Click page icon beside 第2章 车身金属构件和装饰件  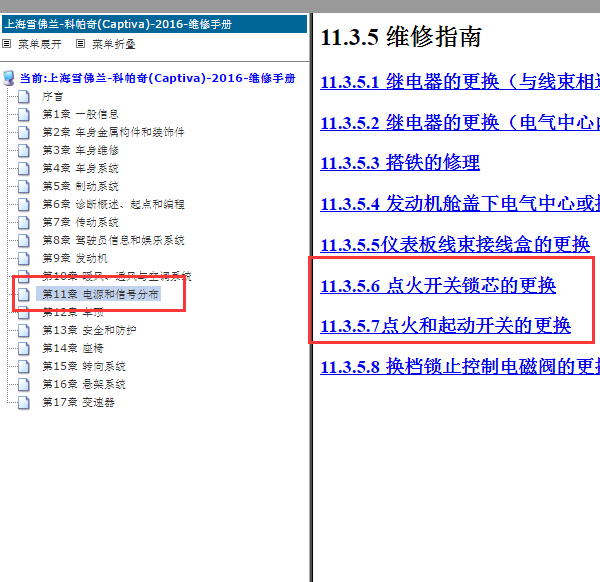[24, 132]
